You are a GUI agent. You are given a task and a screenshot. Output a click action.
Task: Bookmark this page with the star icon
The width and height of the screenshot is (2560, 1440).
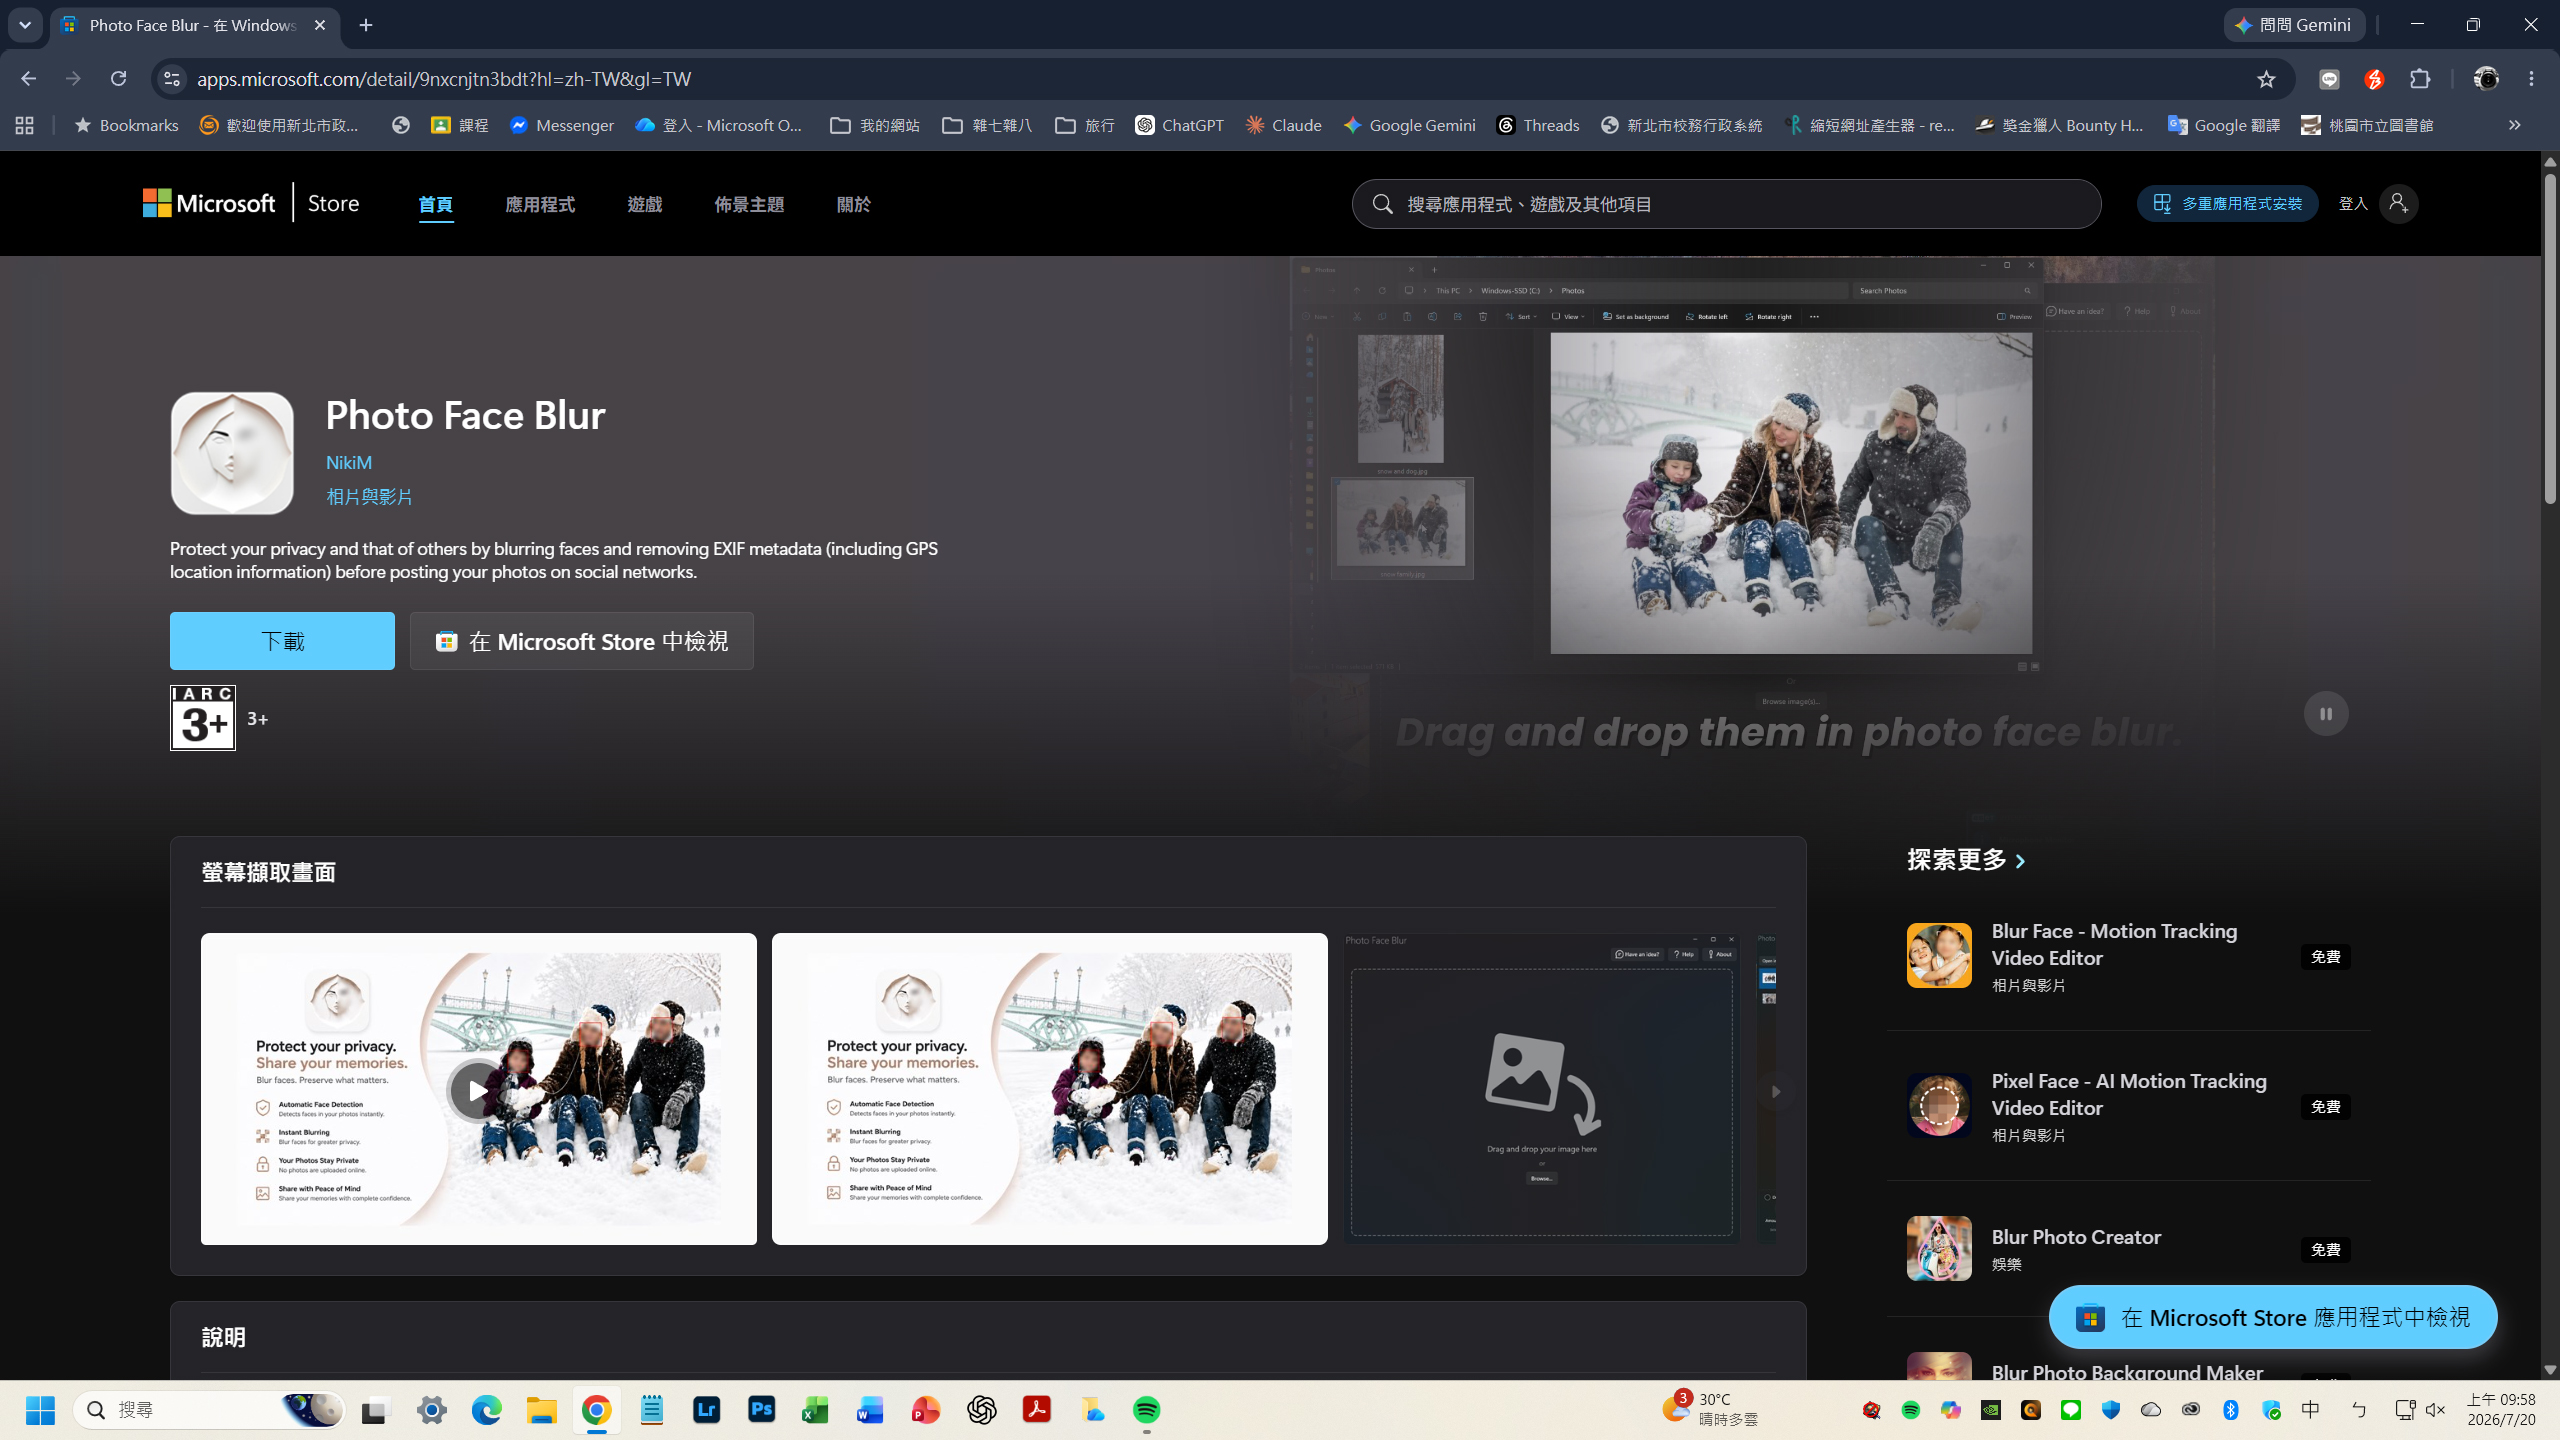coord(2266,79)
